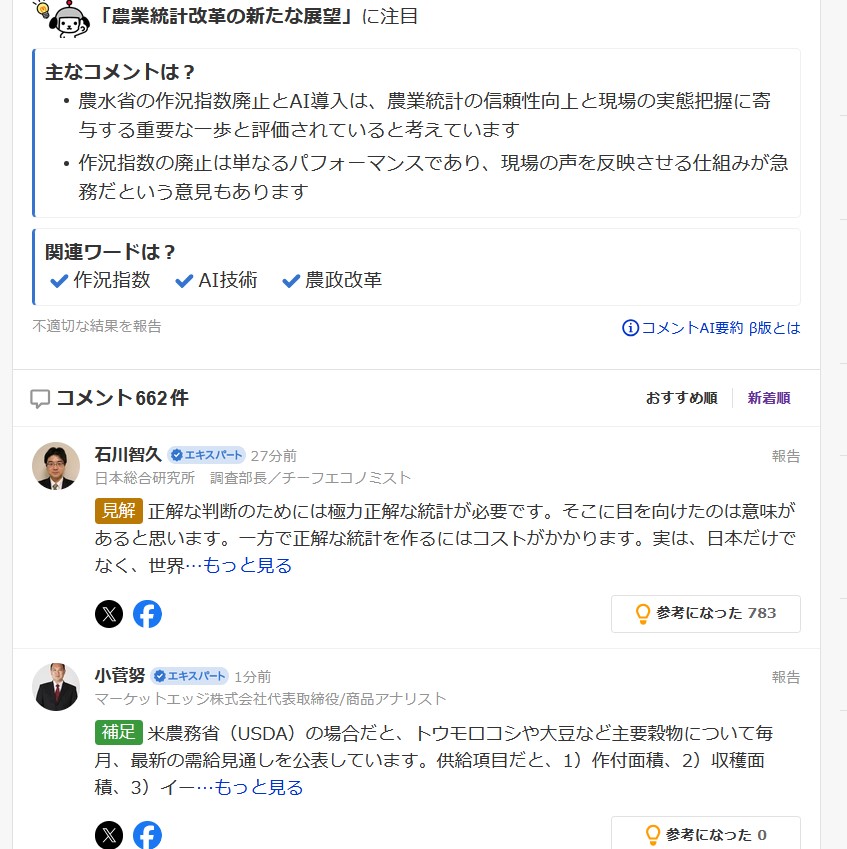Share 小菅努's comment on Facebook
847x849 pixels.
[x=147, y=835]
